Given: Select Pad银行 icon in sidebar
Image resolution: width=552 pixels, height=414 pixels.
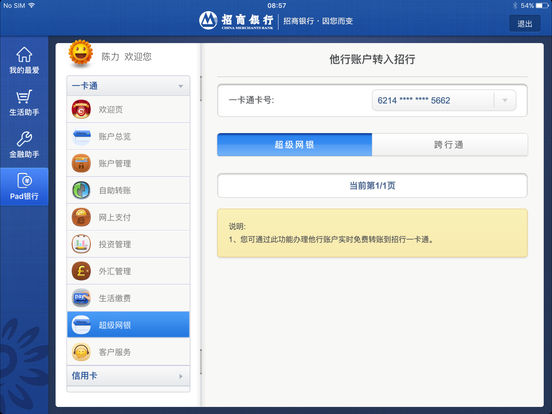Looking at the screenshot, I should pyautogui.click(x=24, y=181).
